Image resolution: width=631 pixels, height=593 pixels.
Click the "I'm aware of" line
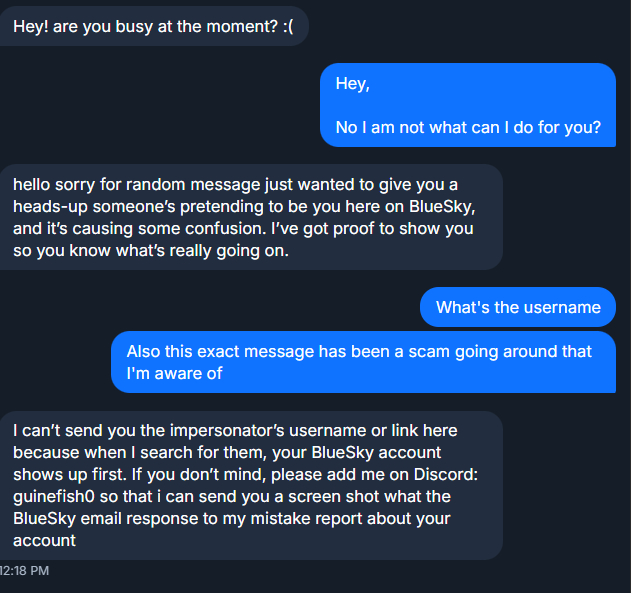coord(174,373)
